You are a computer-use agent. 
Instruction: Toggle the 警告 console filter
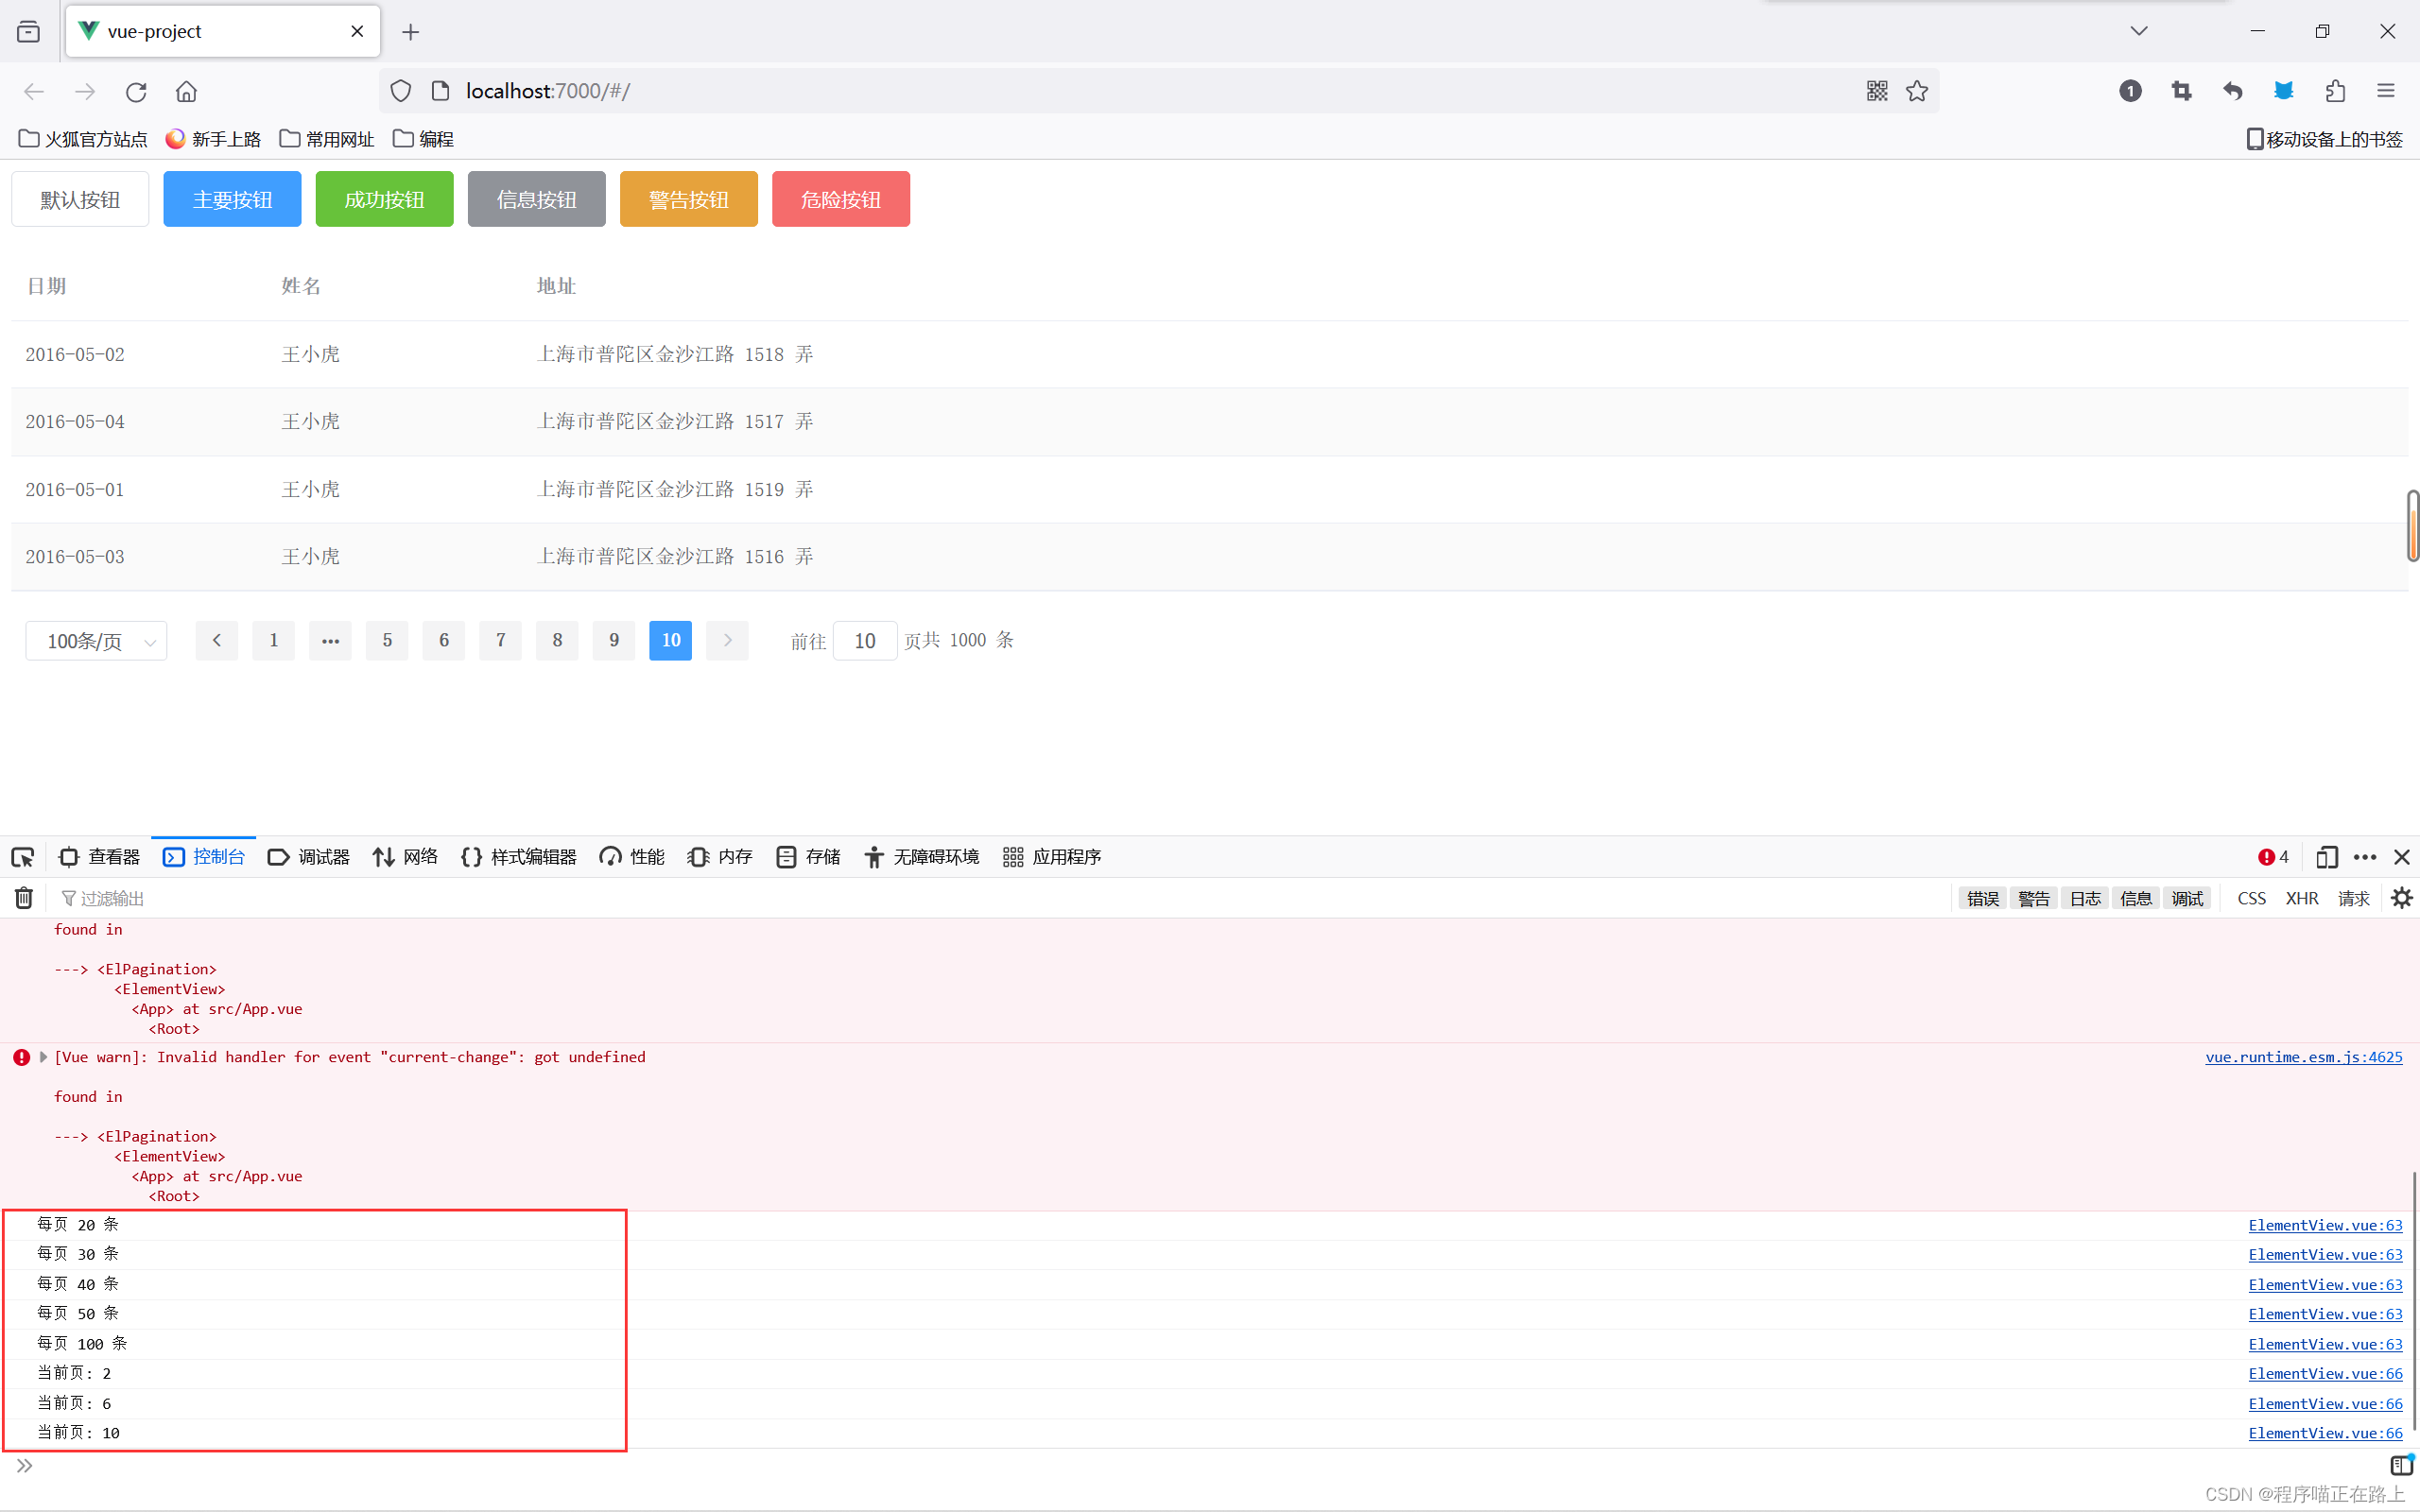click(x=2034, y=899)
